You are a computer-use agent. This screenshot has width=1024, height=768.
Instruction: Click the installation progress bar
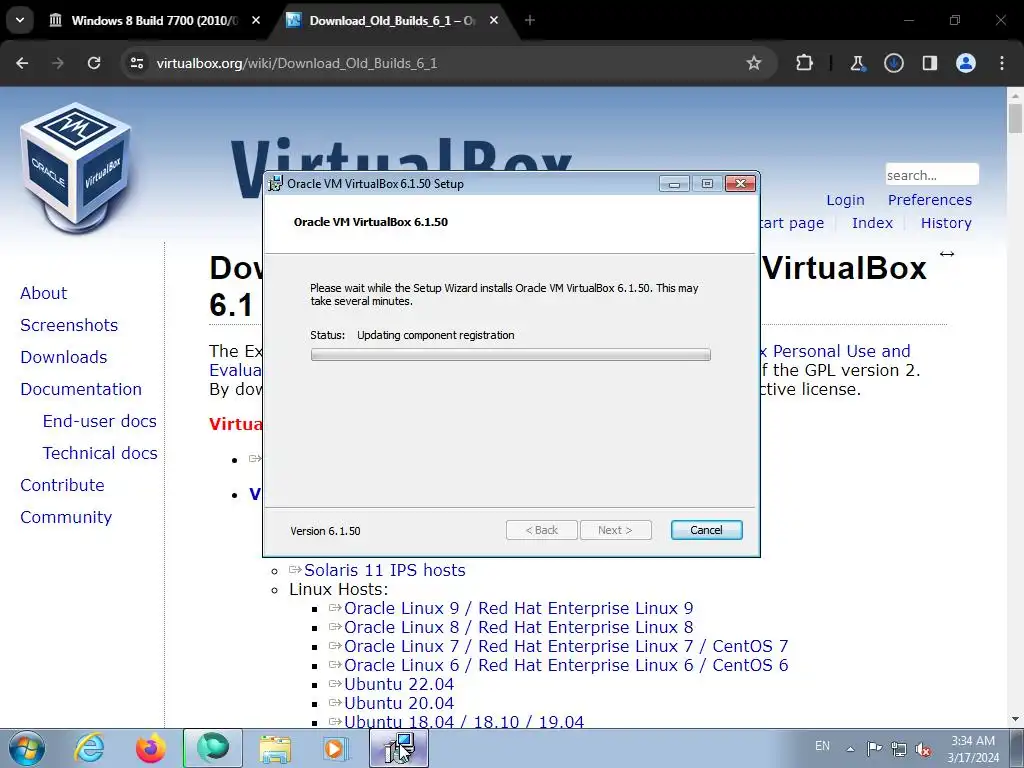point(511,355)
